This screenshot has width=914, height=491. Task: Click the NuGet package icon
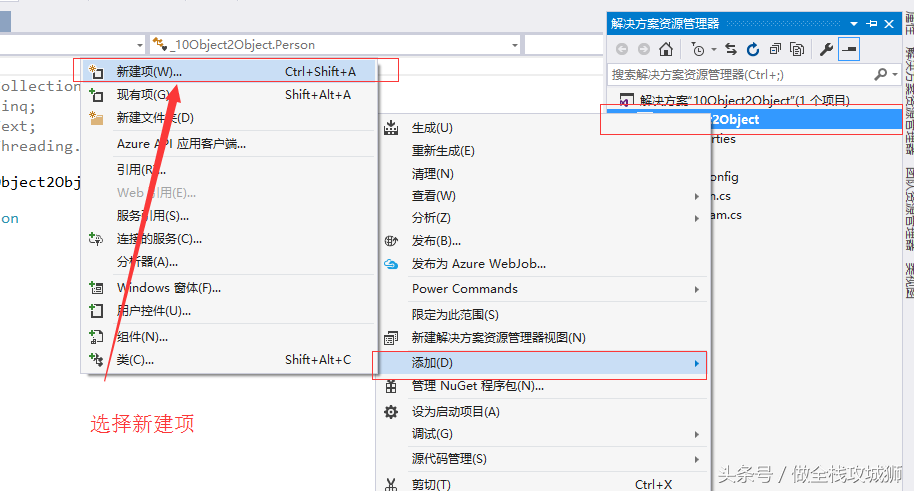391,386
